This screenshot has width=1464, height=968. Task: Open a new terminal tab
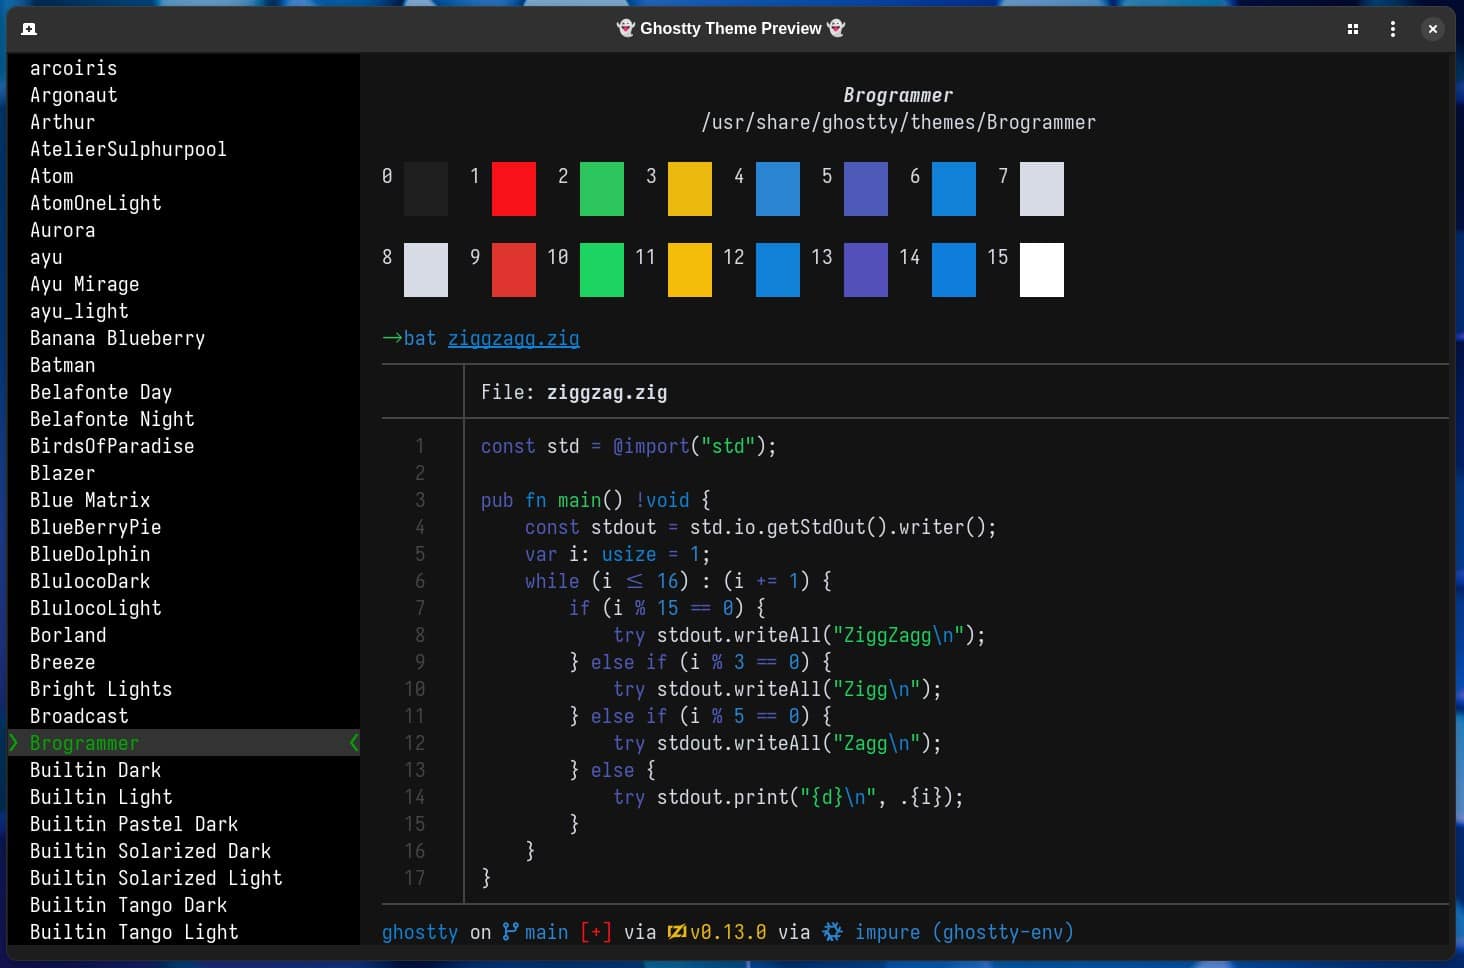(29, 29)
